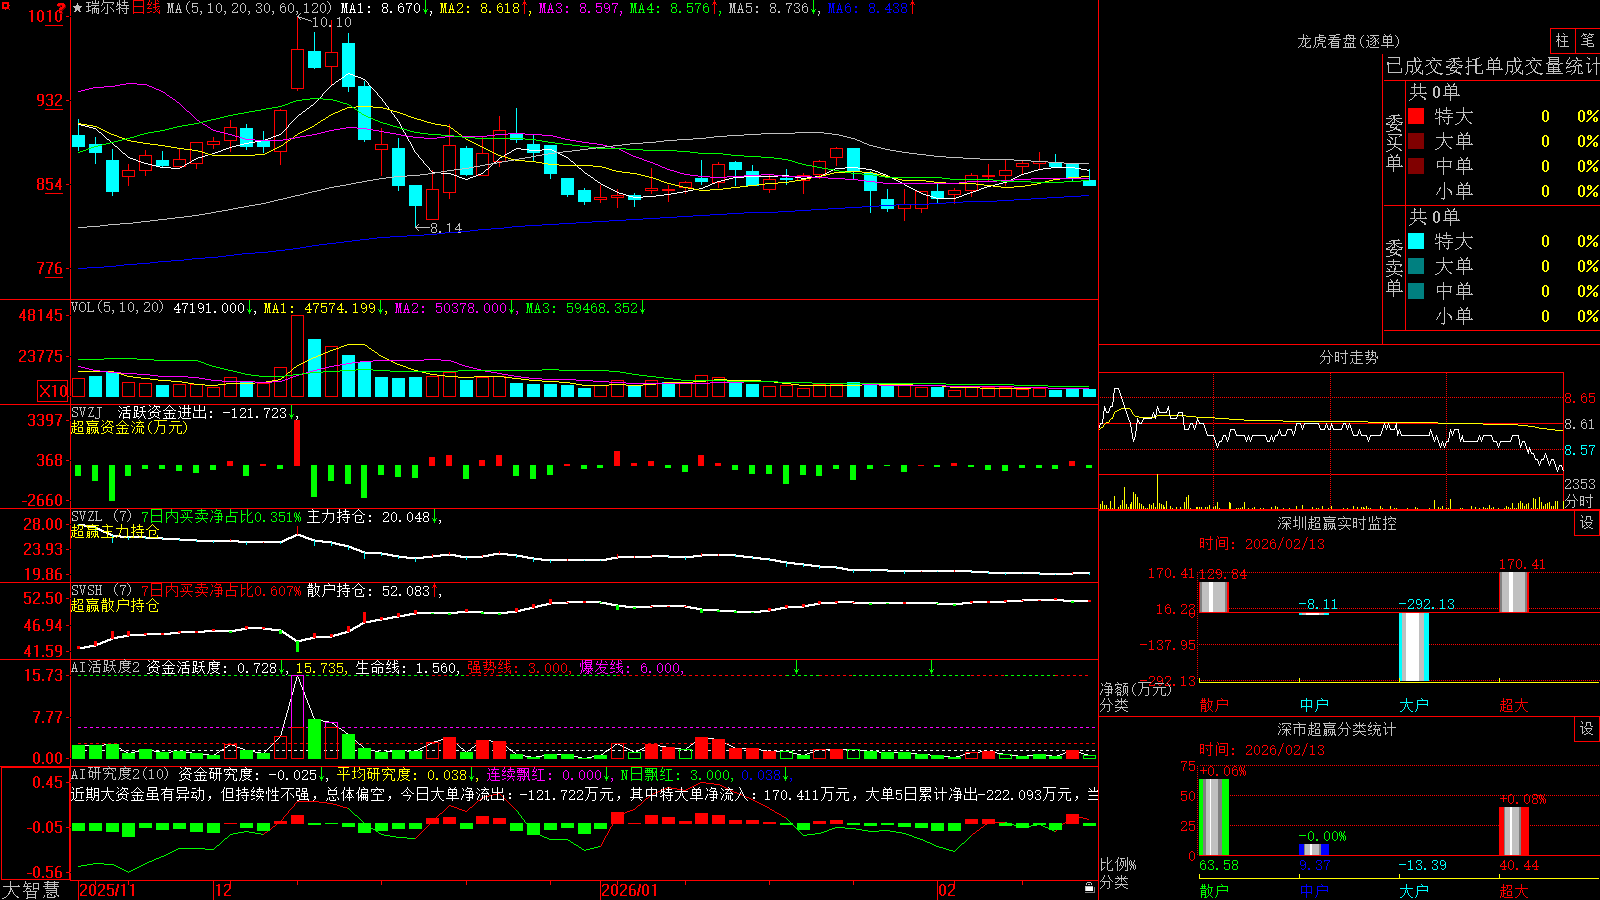Click the 生命线: 1.560 label
The height and width of the screenshot is (900, 1600).
(406, 668)
